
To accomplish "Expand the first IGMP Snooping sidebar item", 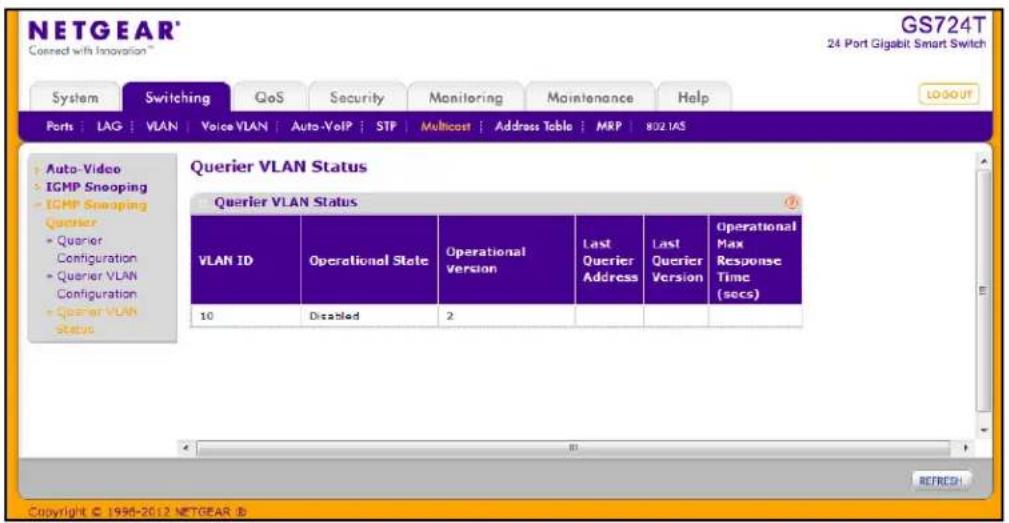I will (96, 187).
